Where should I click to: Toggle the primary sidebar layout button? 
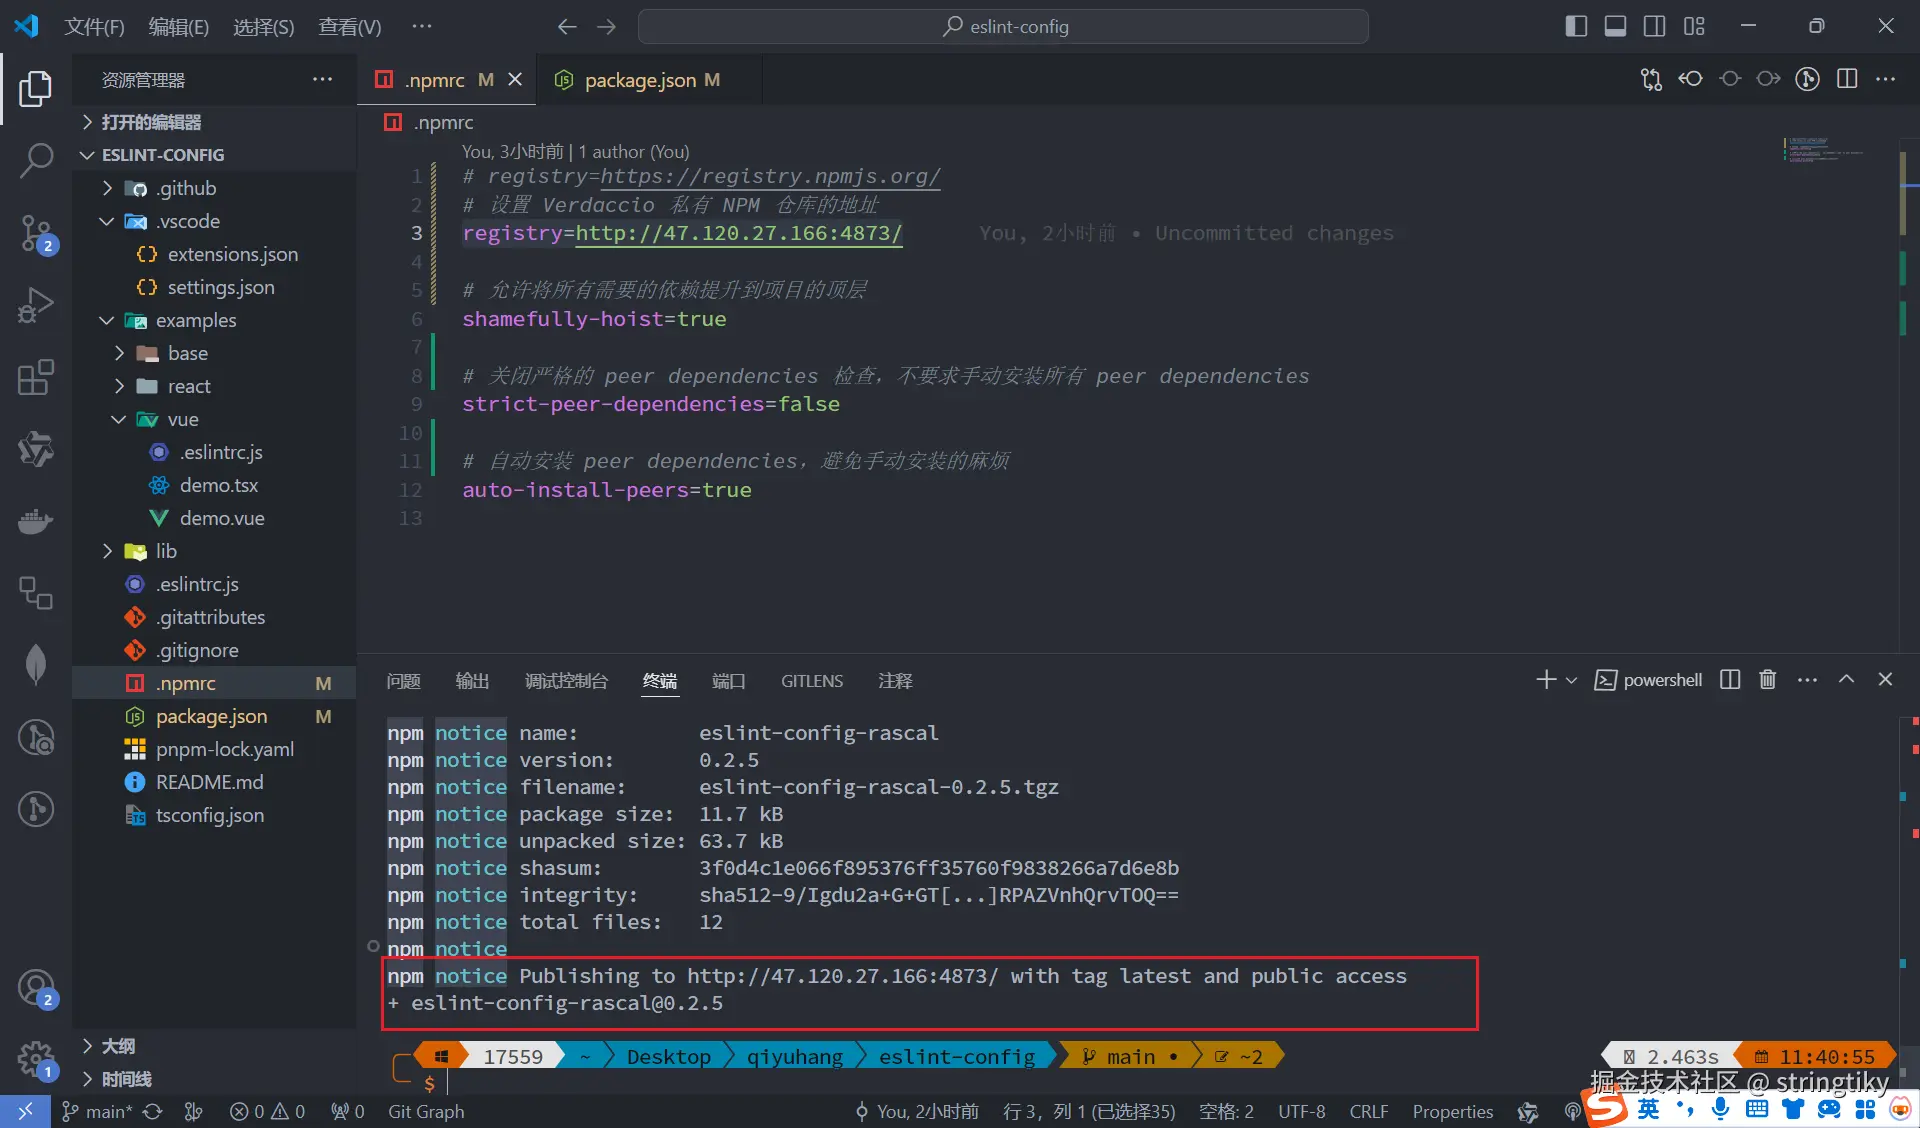coord(1576,27)
